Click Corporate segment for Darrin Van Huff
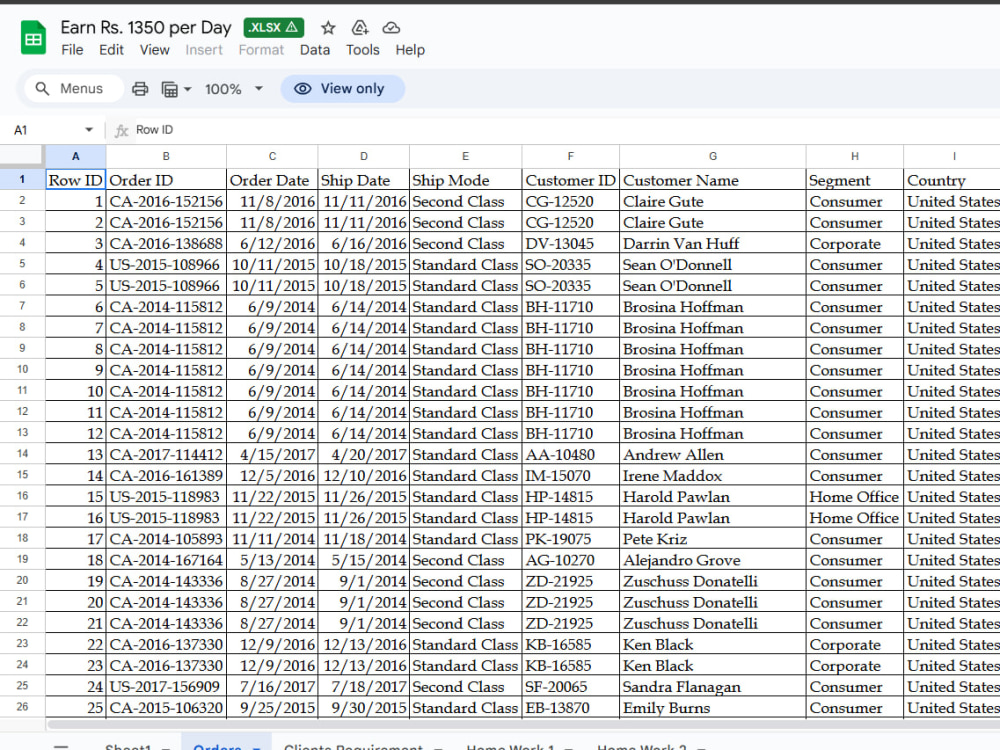 click(855, 244)
